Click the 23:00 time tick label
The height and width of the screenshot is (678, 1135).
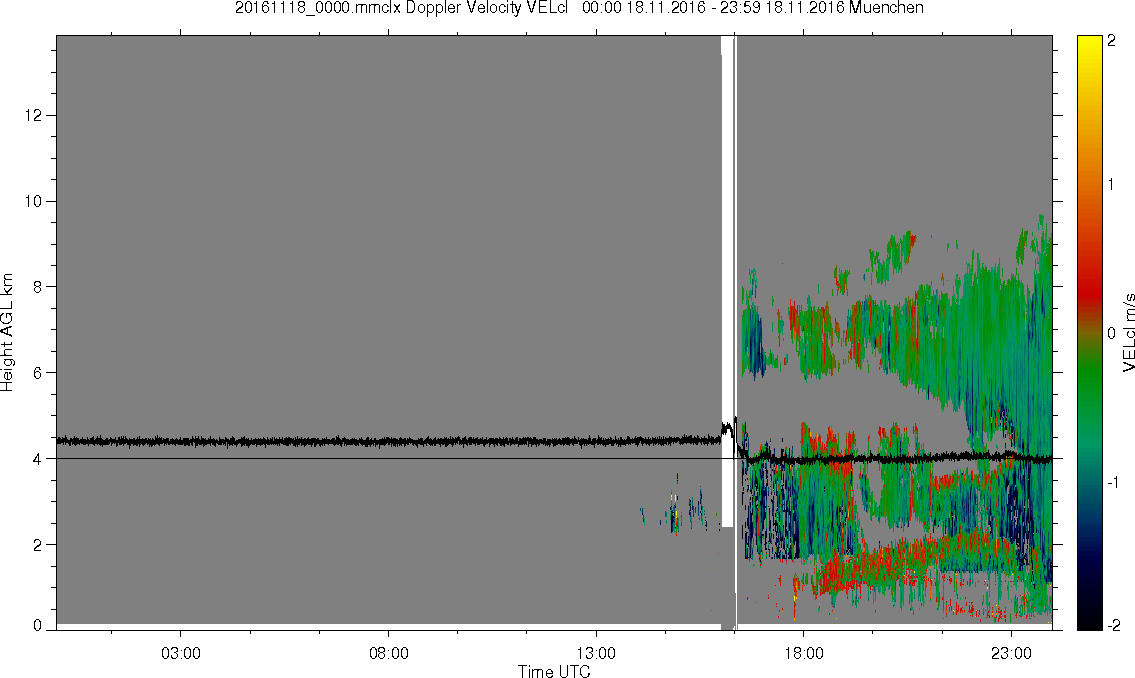pyautogui.click(x=1011, y=653)
